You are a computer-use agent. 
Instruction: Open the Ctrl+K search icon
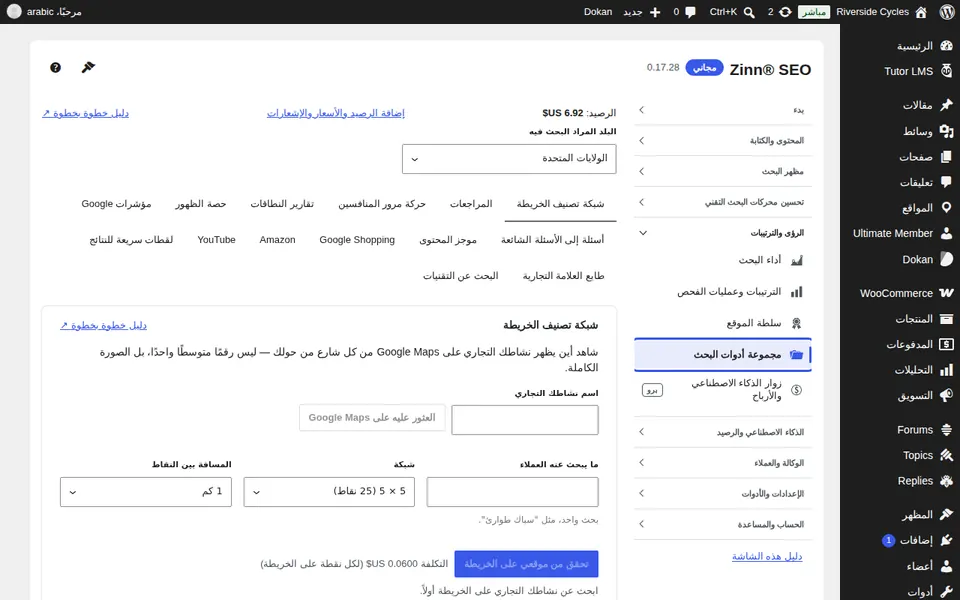click(749, 12)
